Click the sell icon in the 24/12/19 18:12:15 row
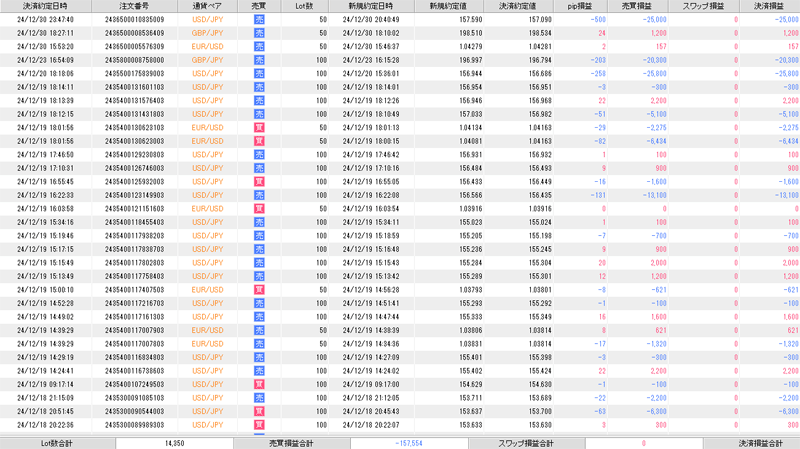Viewport: 800px width, 449px height. (x=259, y=114)
